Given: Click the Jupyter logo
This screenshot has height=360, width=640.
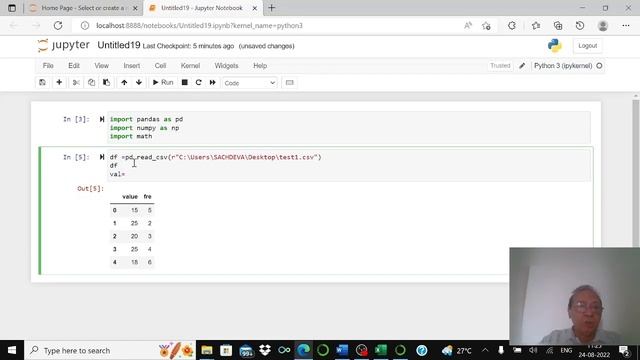Looking at the screenshot, I should pos(63,45).
